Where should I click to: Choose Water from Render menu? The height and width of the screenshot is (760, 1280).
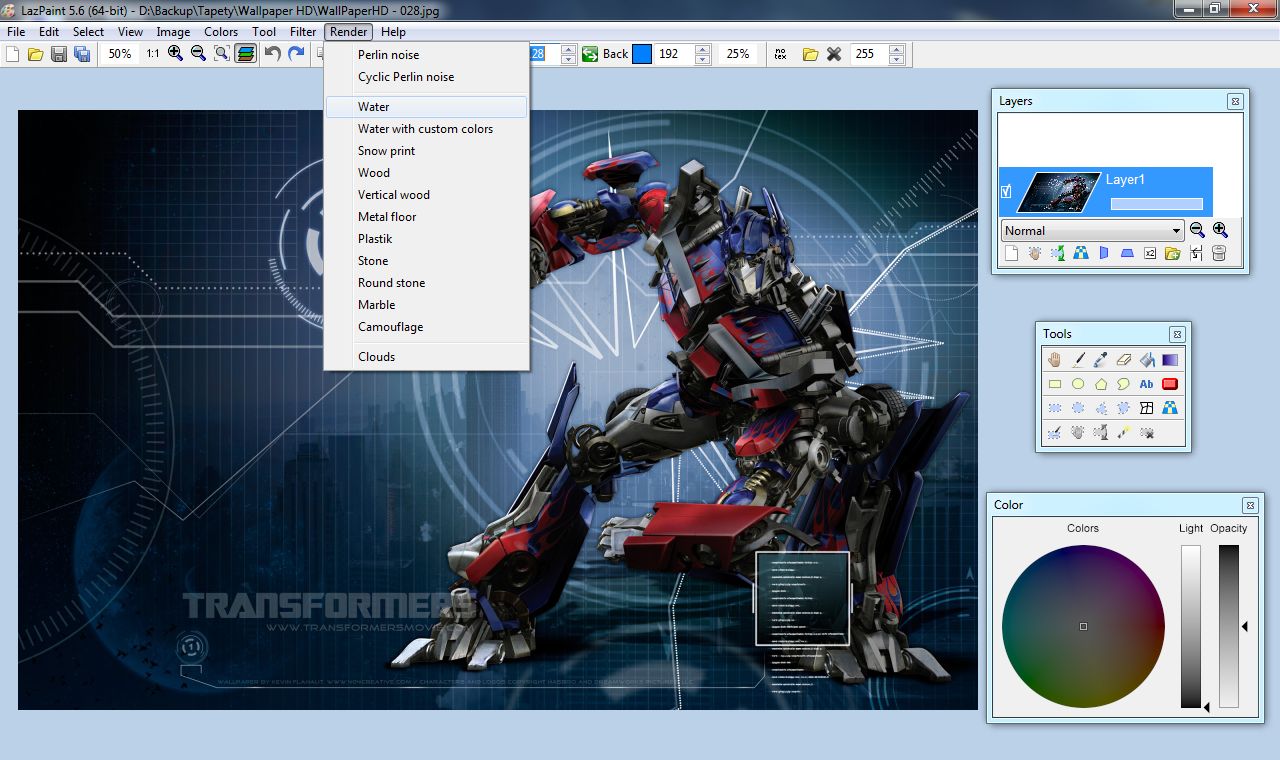426,107
